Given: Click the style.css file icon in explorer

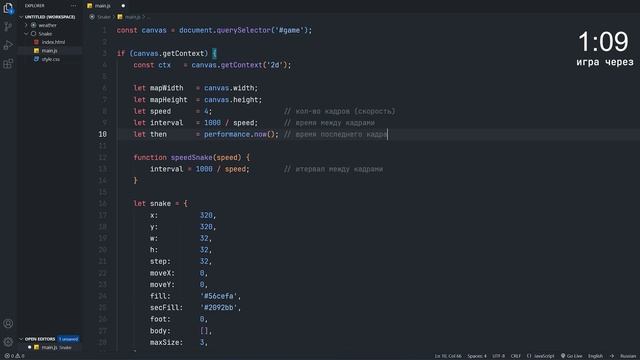Looking at the screenshot, I should point(36,59).
